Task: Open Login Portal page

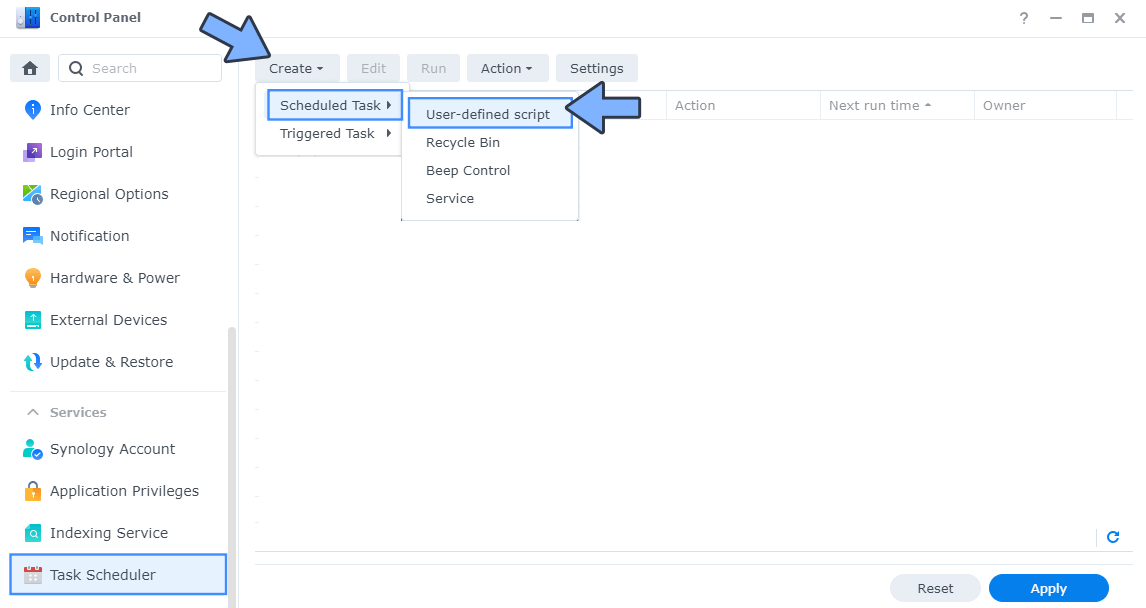Action: pos(91,152)
